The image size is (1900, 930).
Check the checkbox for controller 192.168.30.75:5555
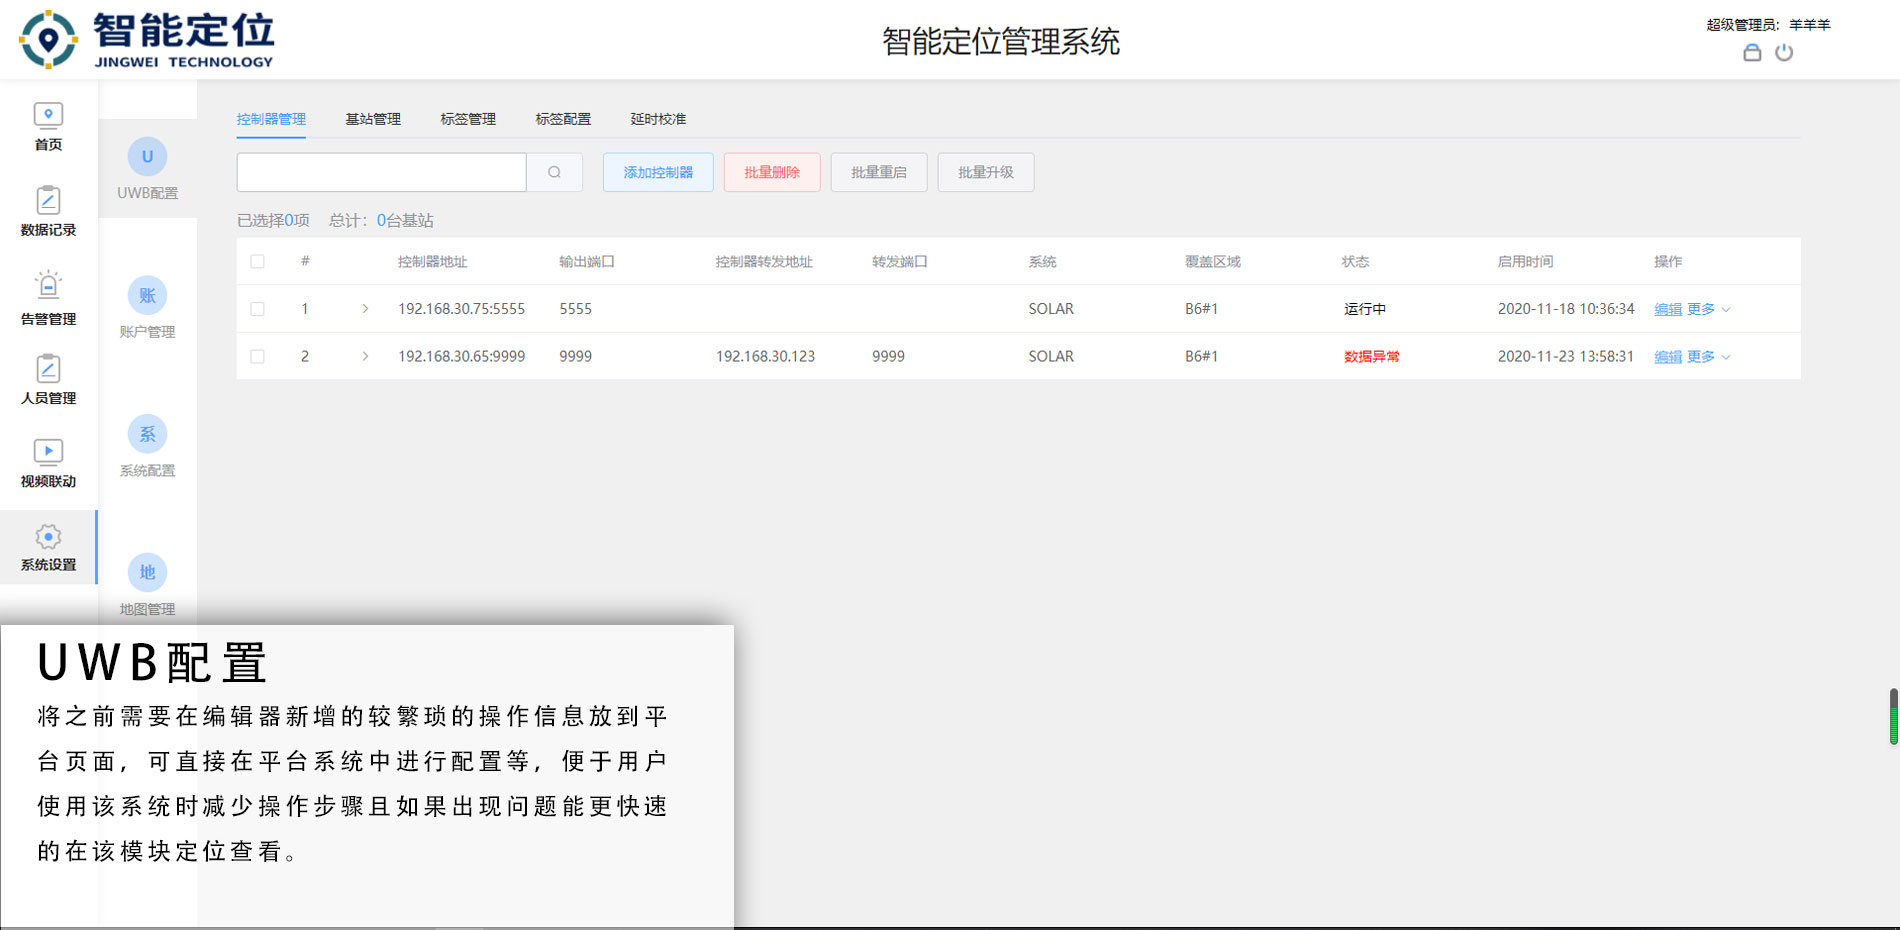tap(257, 308)
